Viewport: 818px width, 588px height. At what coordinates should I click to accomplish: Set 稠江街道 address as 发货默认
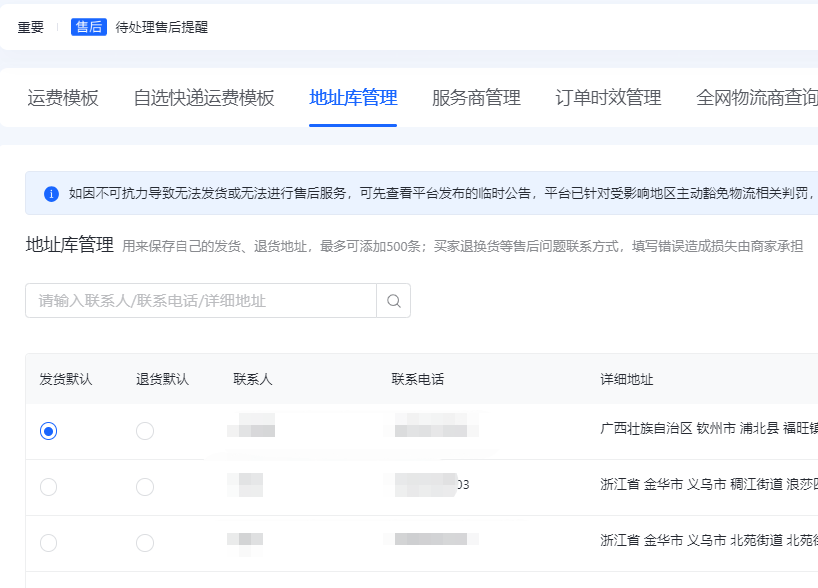click(x=48, y=487)
